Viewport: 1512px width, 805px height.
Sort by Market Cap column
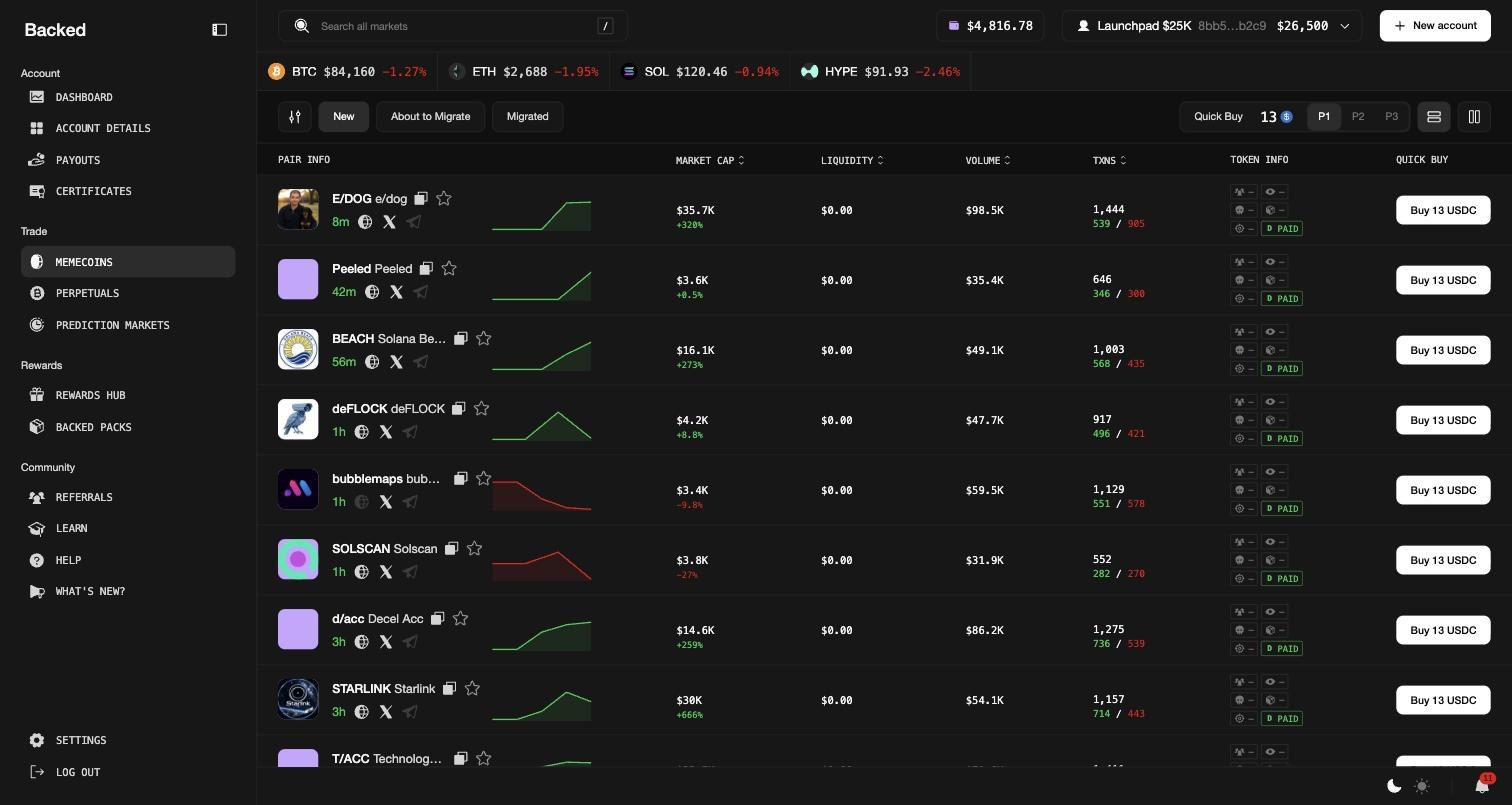click(x=710, y=160)
